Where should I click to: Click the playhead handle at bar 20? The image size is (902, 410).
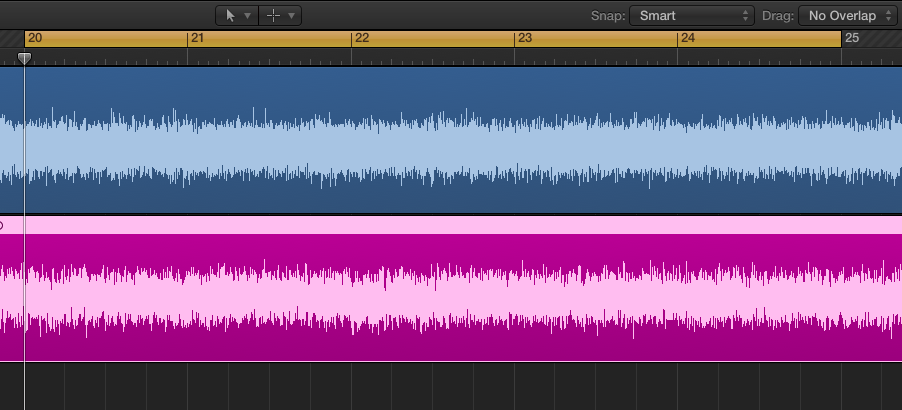click(x=24, y=59)
